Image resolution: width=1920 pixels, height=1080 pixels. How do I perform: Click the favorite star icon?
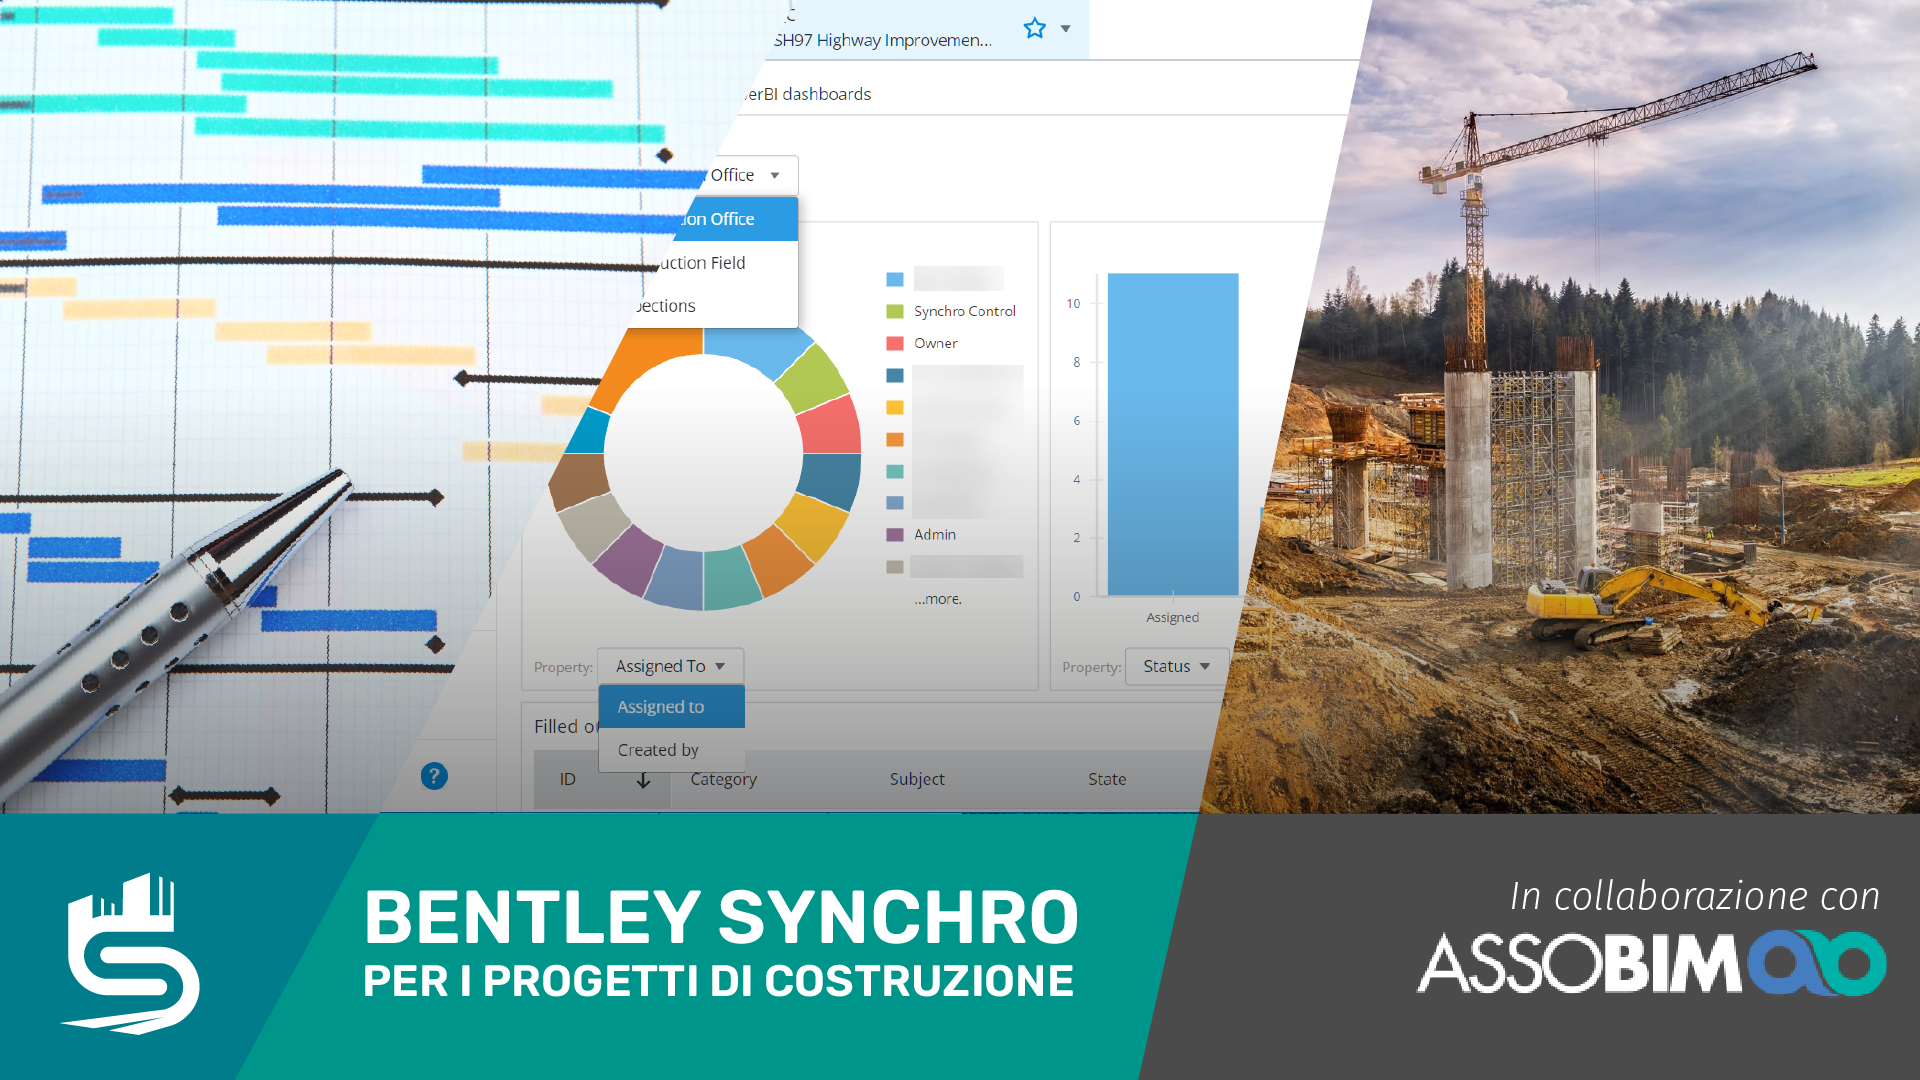1035,28
